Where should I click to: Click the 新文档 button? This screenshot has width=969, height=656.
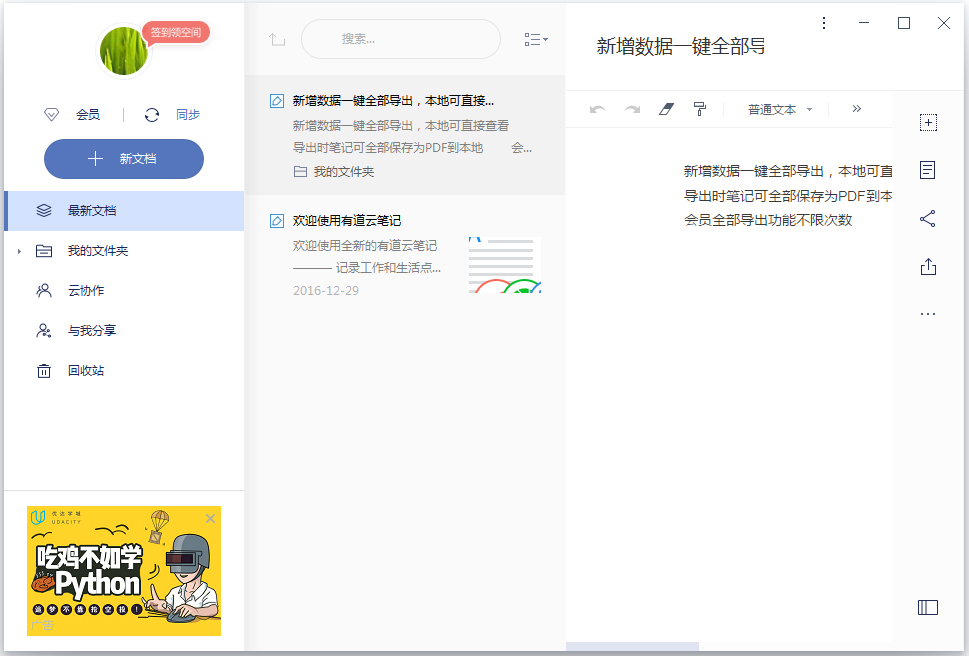[124, 159]
